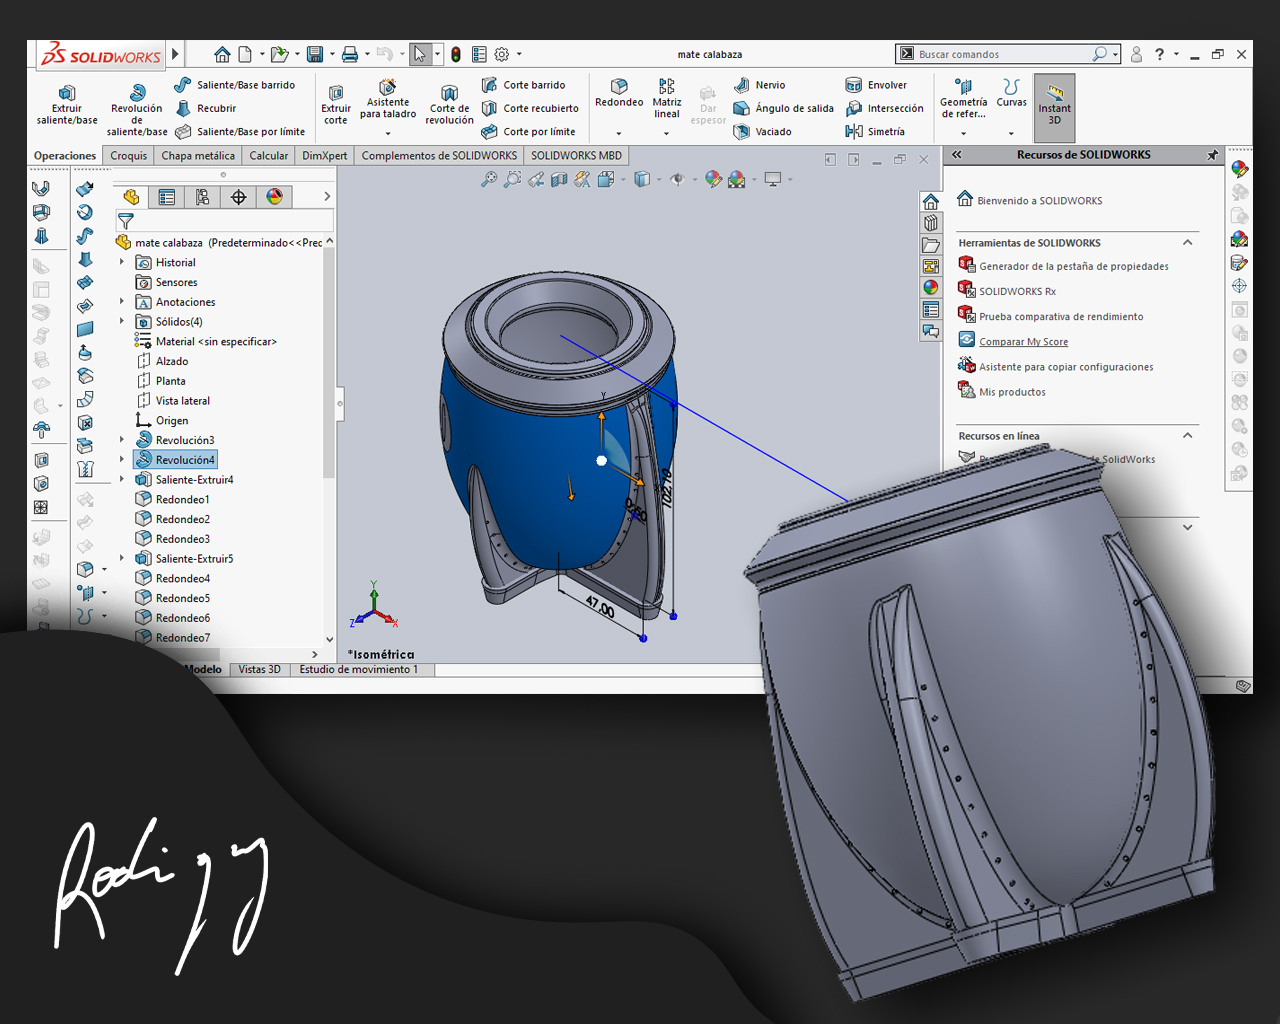The image size is (1280, 1024).
Task: Choose Corte por límite
Action: [x=528, y=132]
